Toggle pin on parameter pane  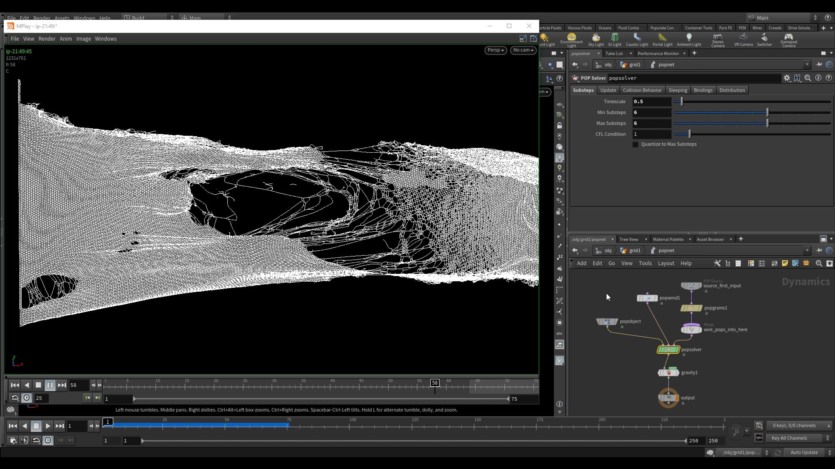[819, 64]
